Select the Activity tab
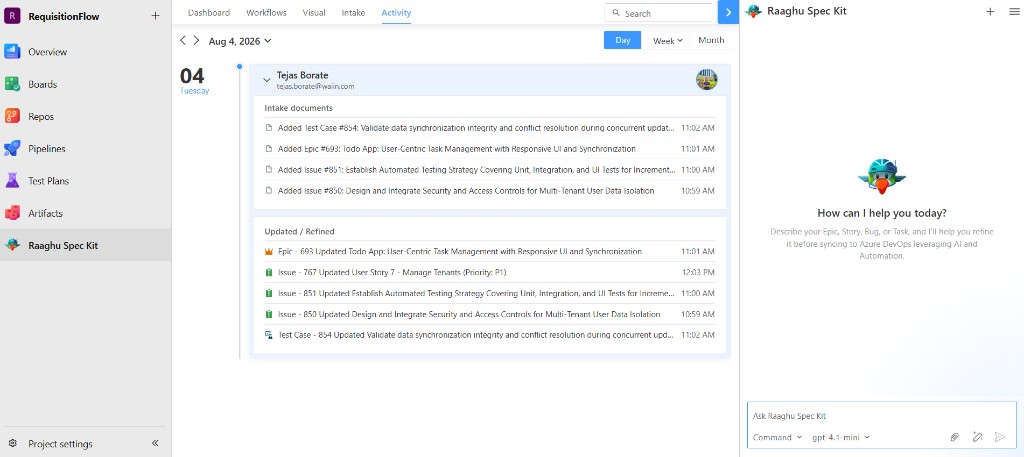 (396, 12)
